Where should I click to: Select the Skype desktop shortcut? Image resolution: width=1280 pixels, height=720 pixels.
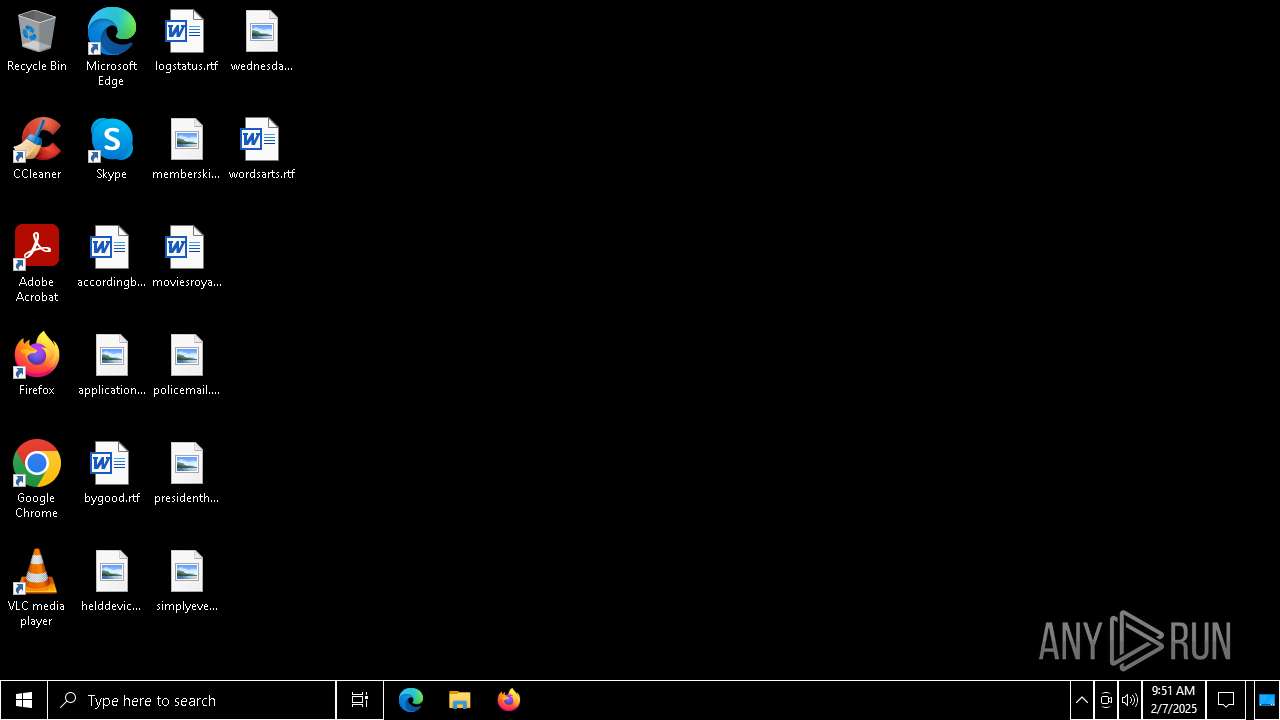[111, 149]
